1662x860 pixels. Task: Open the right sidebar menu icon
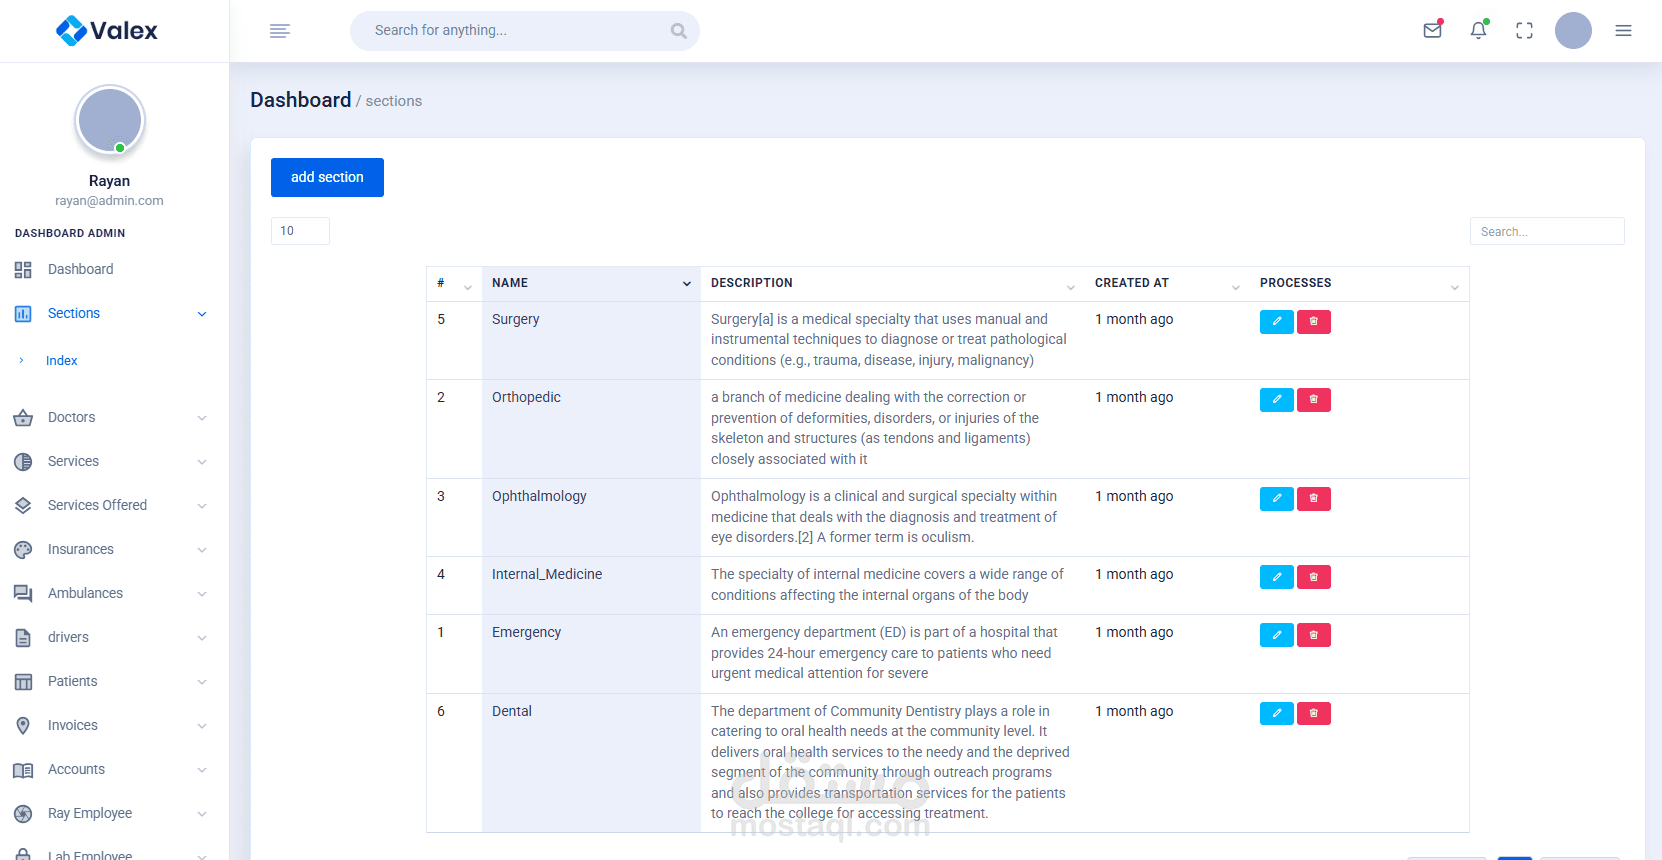1623,31
